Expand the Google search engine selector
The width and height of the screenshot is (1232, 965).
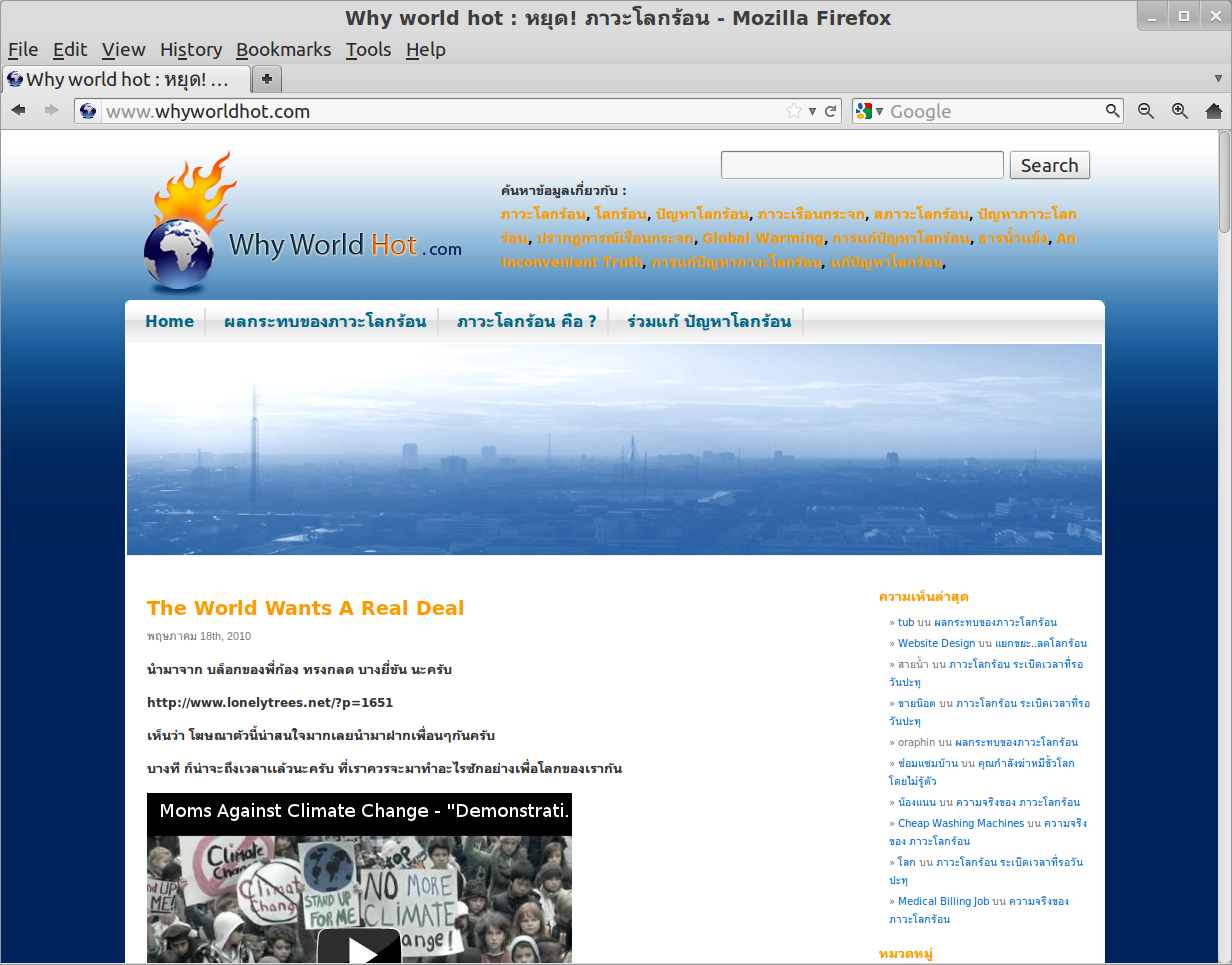click(x=869, y=111)
